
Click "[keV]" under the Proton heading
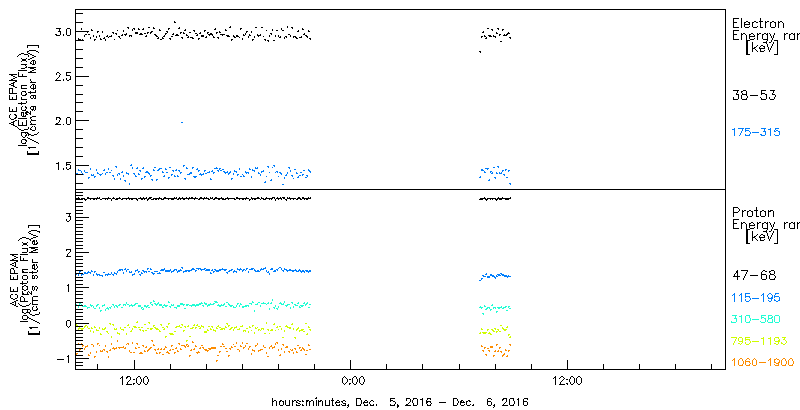[762, 236]
